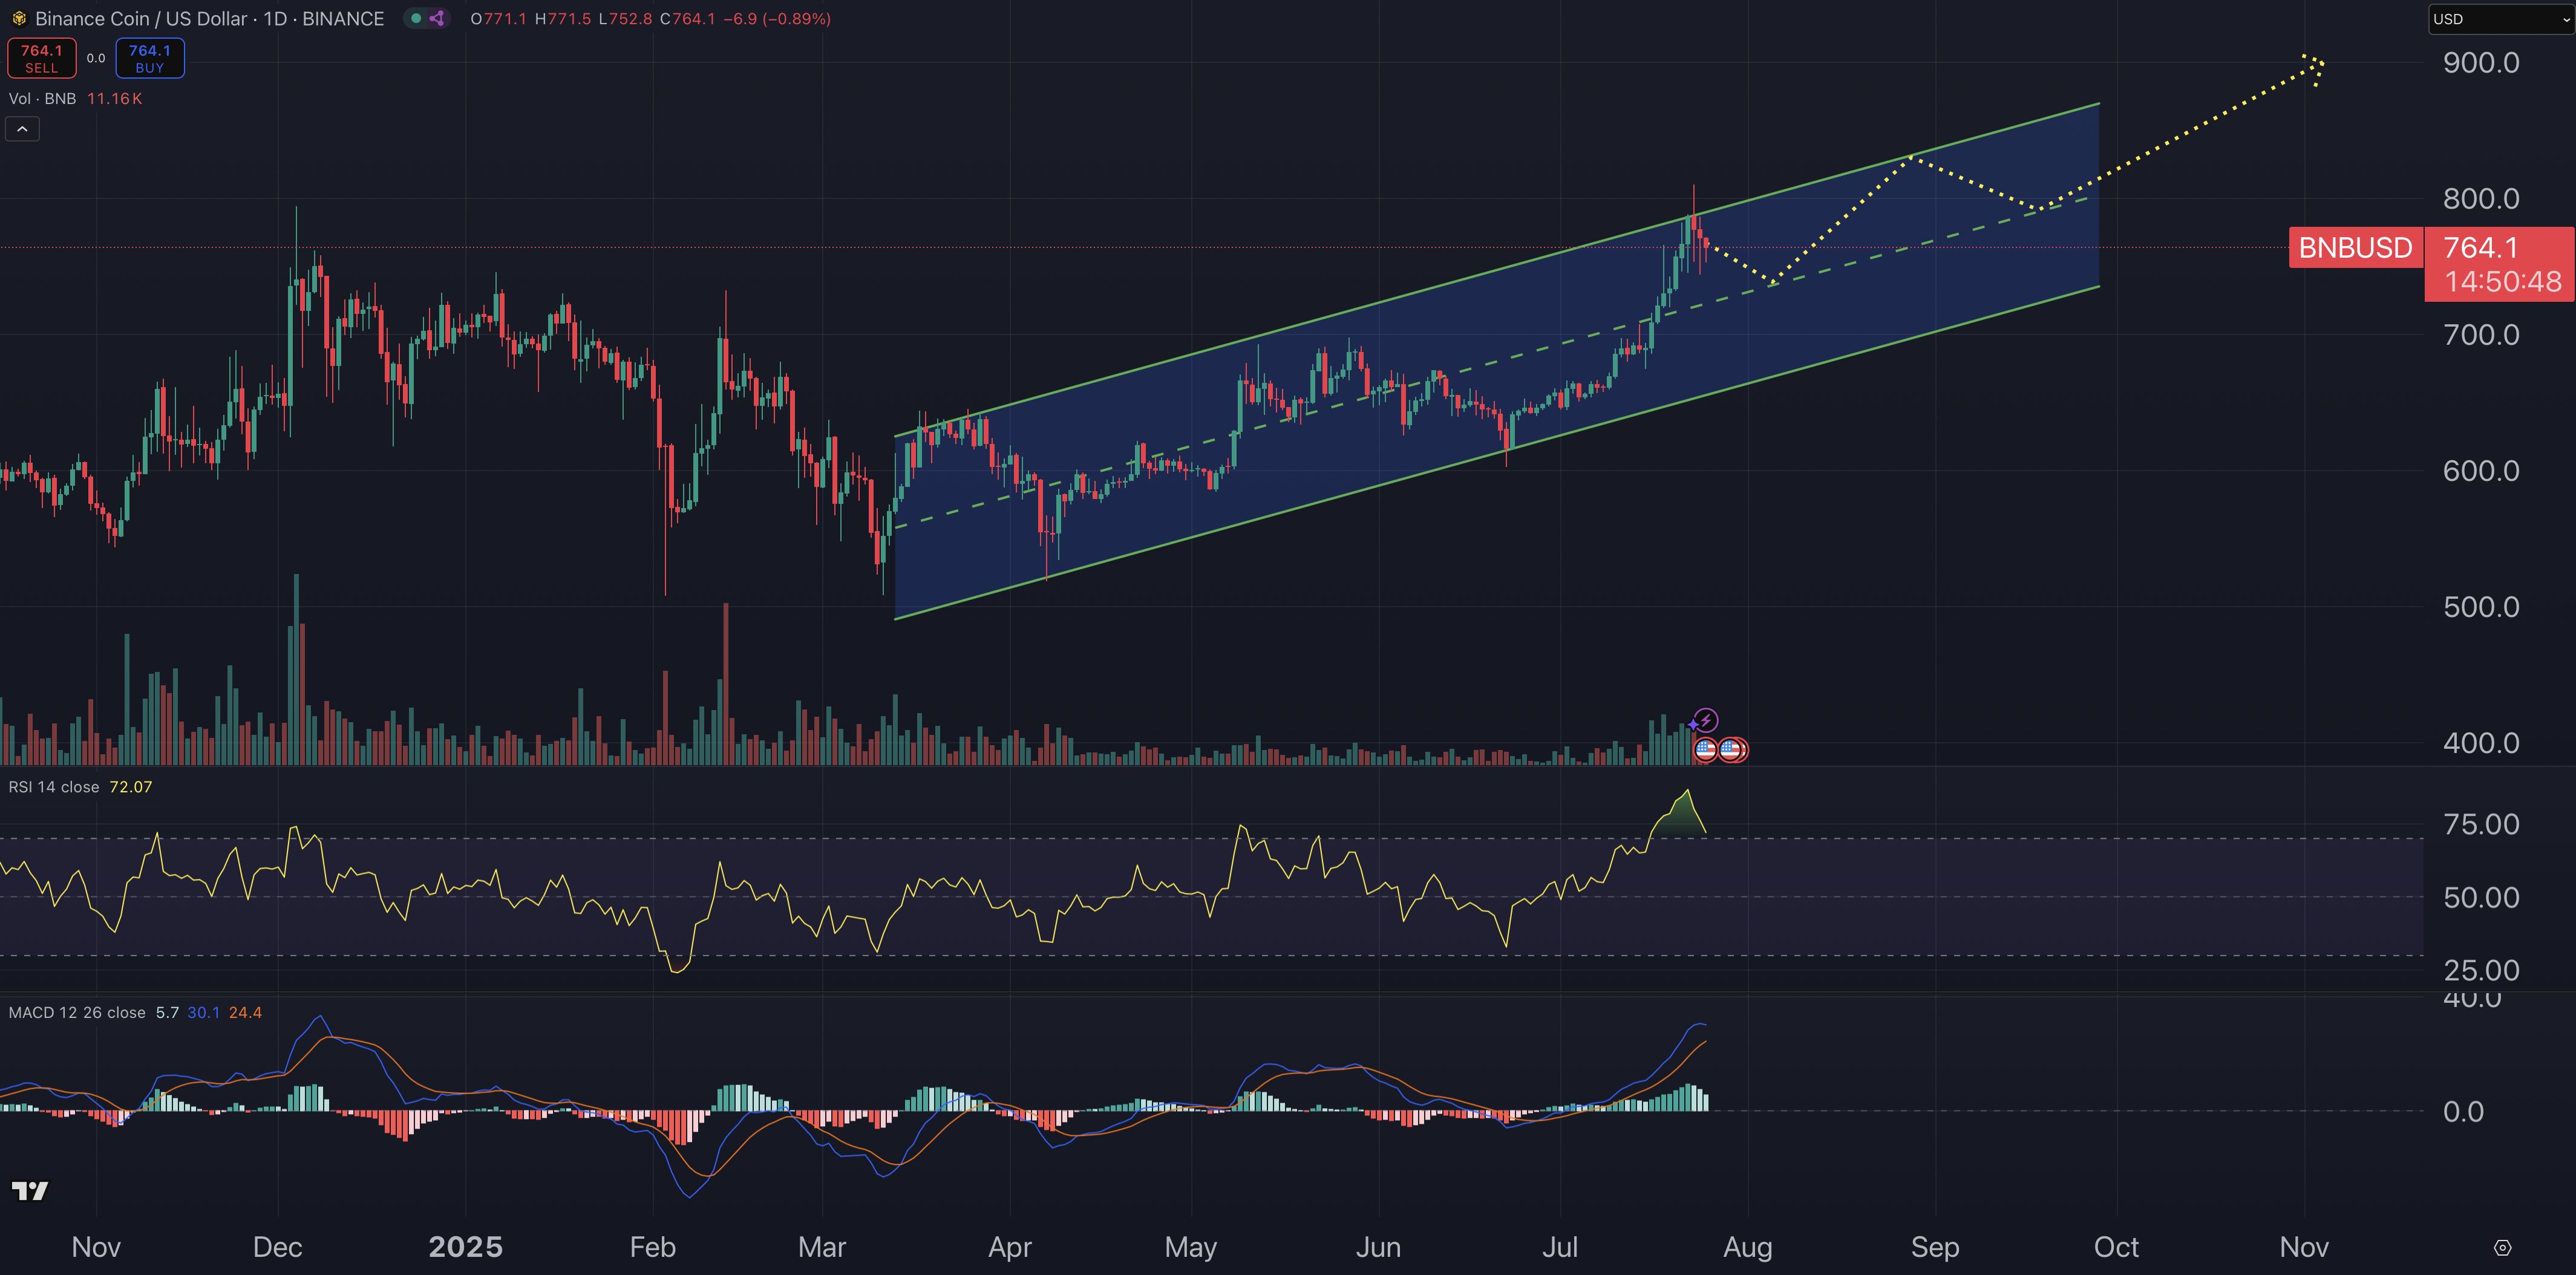2576x1275 pixels.
Task: Click the Mar label on the time axis
Action: [822, 1247]
